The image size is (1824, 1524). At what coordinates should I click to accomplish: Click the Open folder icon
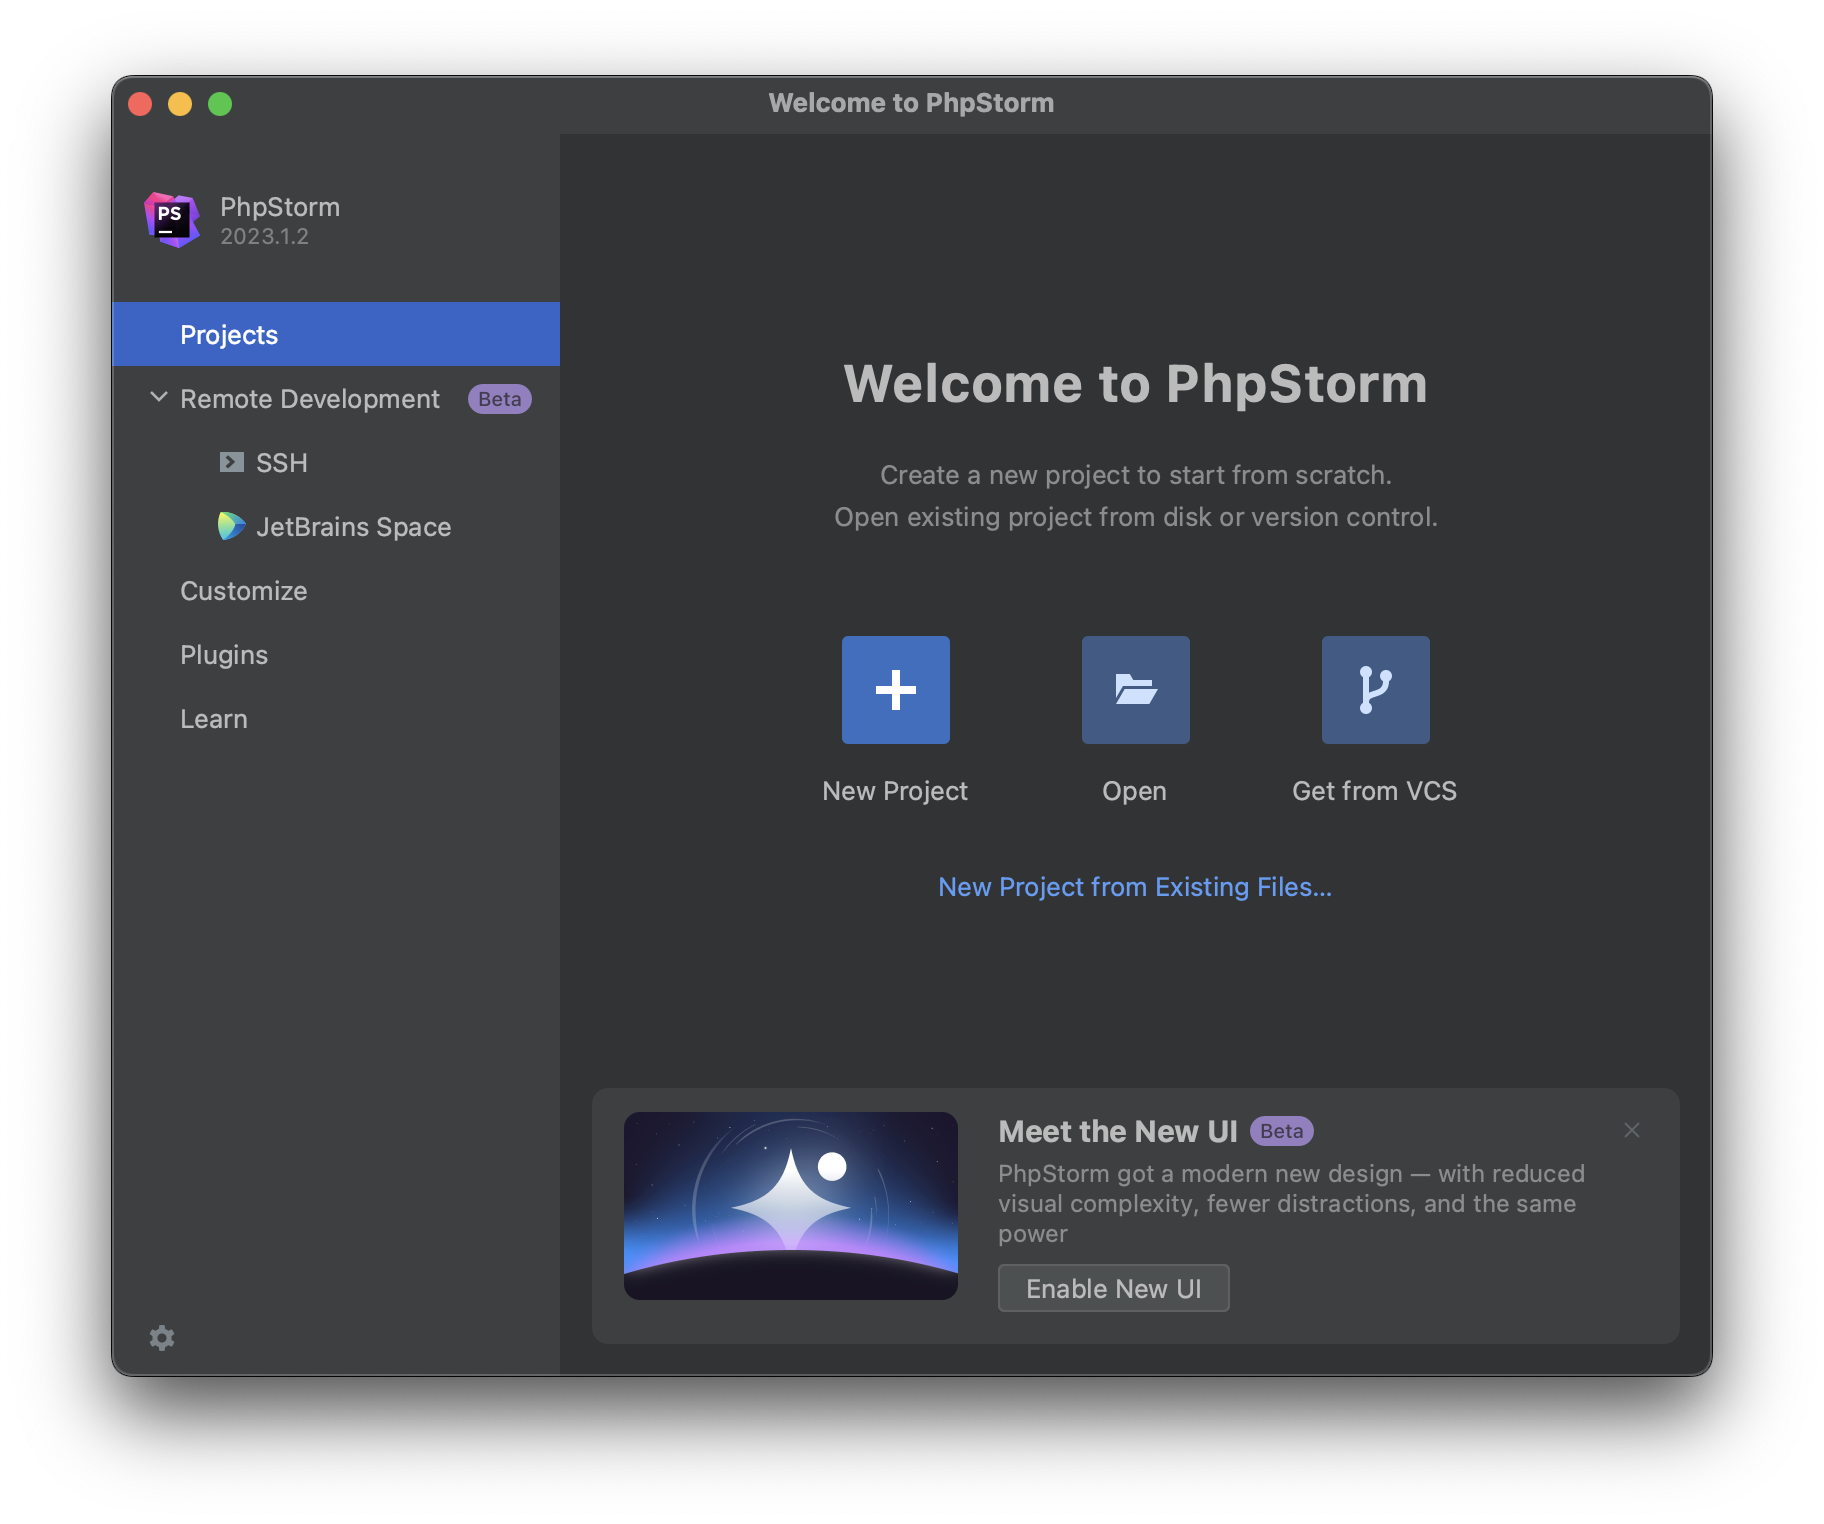(x=1135, y=690)
